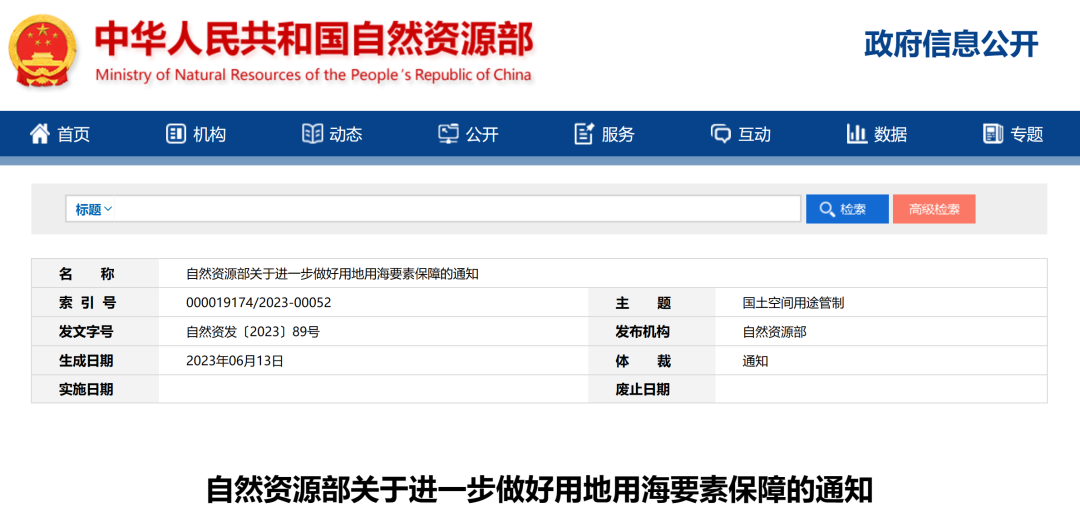1080x522 pixels.
Task: Click the open book icon for 动态
Action: (x=313, y=134)
